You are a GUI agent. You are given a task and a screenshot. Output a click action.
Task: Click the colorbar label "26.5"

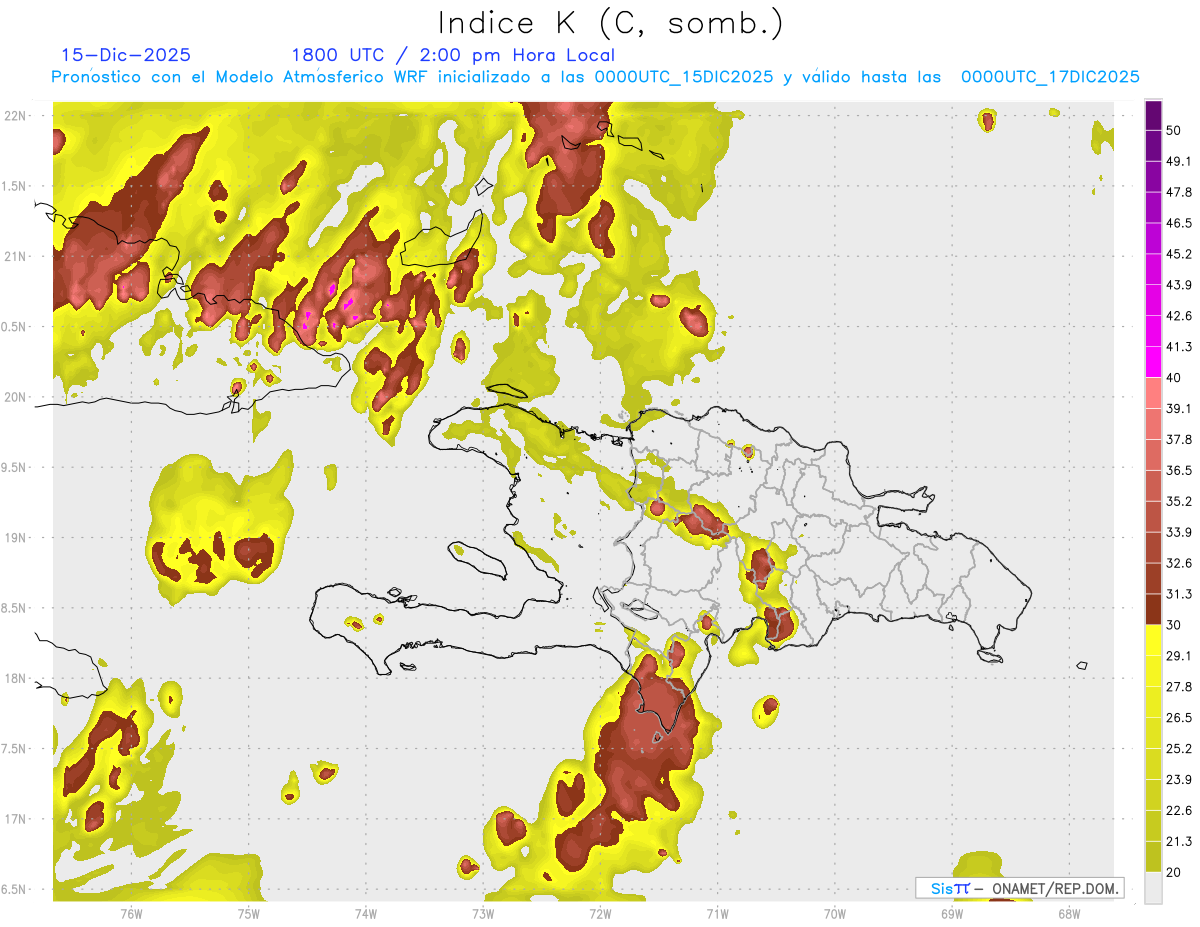pyautogui.click(x=1179, y=718)
